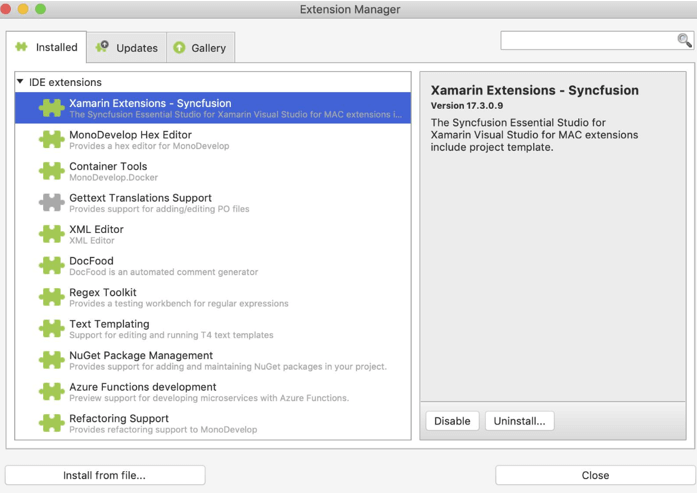The height and width of the screenshot is (493, 697).
Task: Select NuGet Package Management extension
Action: 141,360
